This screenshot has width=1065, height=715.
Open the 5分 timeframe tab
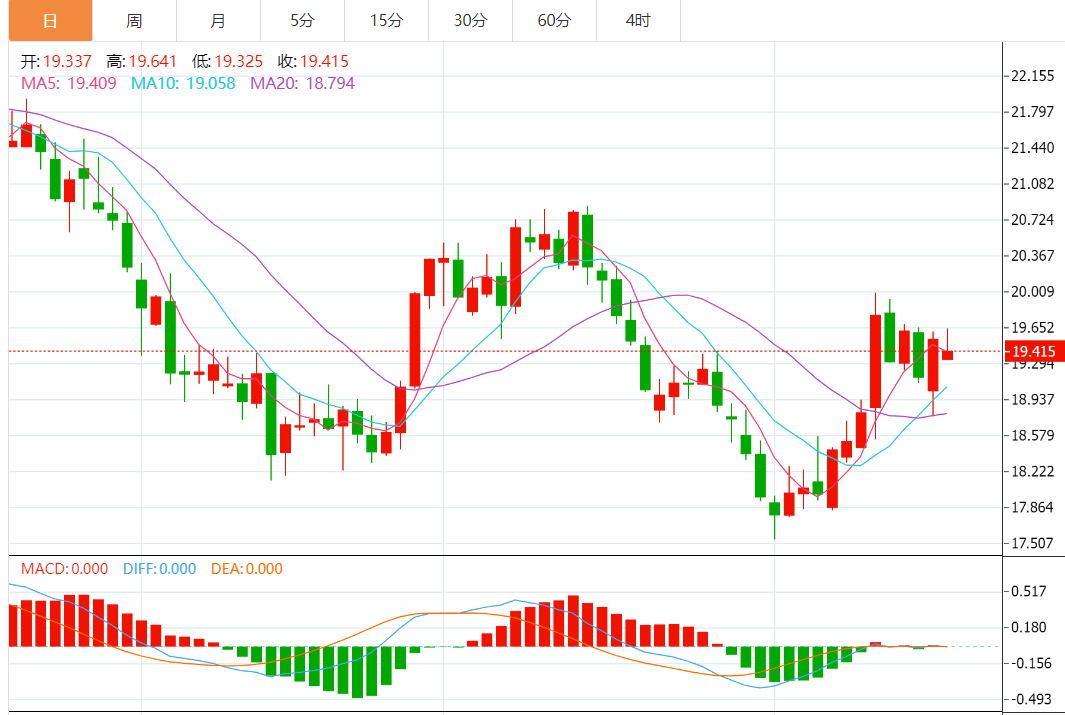[x=302, y=21]
